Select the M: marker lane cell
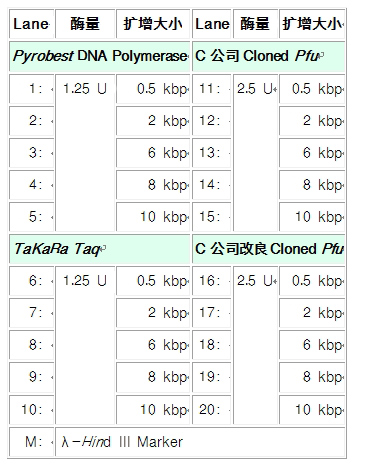Viewport: 371px width, 465px height. point(32,442)
